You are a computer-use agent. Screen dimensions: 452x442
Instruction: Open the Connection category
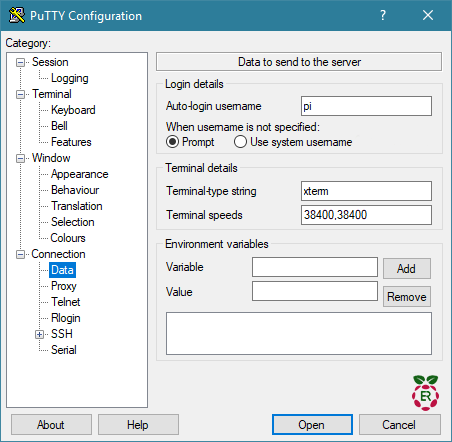tap(58, 254)
